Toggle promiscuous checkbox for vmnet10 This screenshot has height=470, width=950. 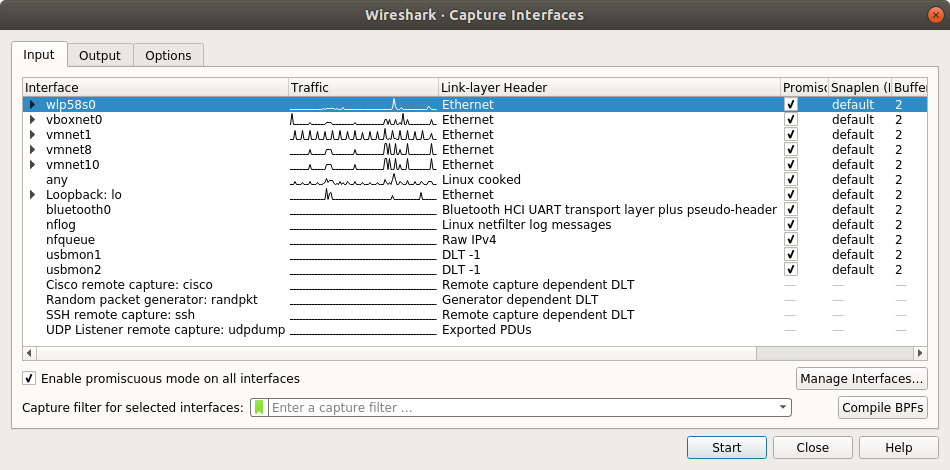[791, 164]
